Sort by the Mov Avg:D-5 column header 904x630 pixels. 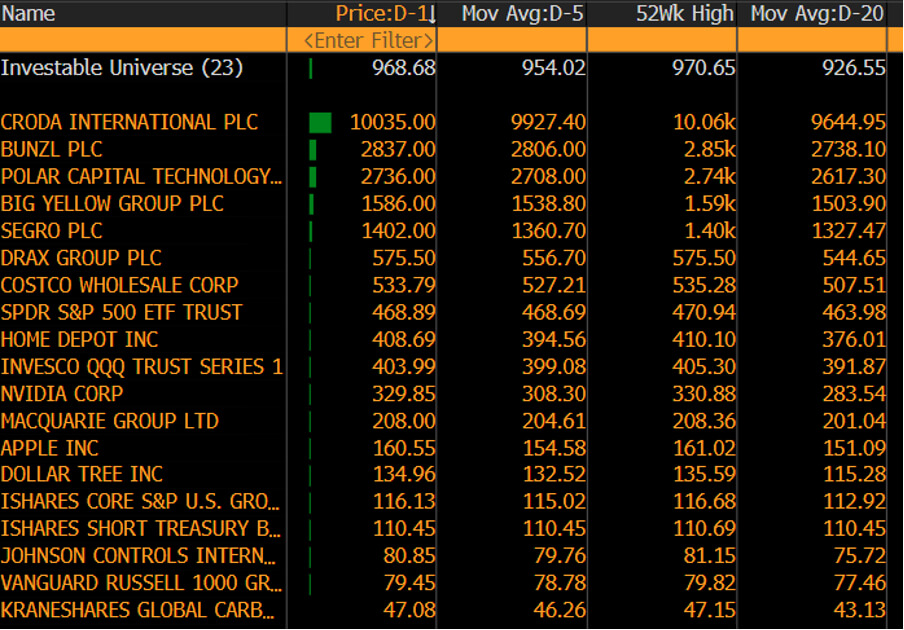click(x=512, y=13)
